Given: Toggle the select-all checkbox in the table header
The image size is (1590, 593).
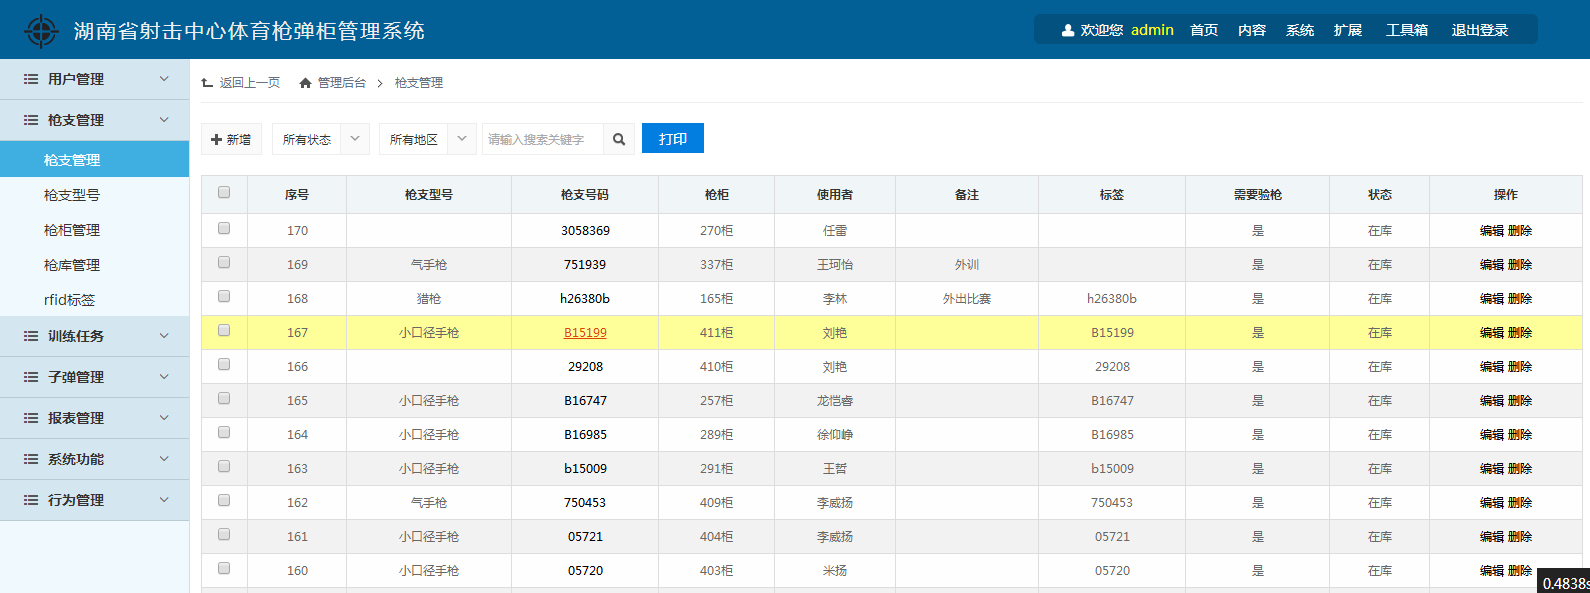Looking at the screenshot, I should point(224,193).
